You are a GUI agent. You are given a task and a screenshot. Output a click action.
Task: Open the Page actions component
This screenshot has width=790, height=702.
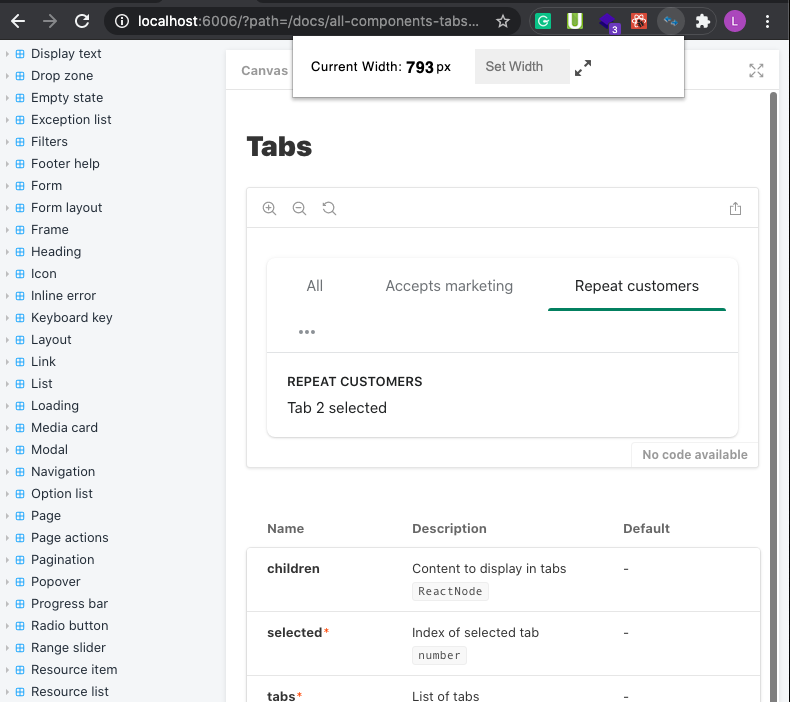pyautogui.click(x=70, y=538)
